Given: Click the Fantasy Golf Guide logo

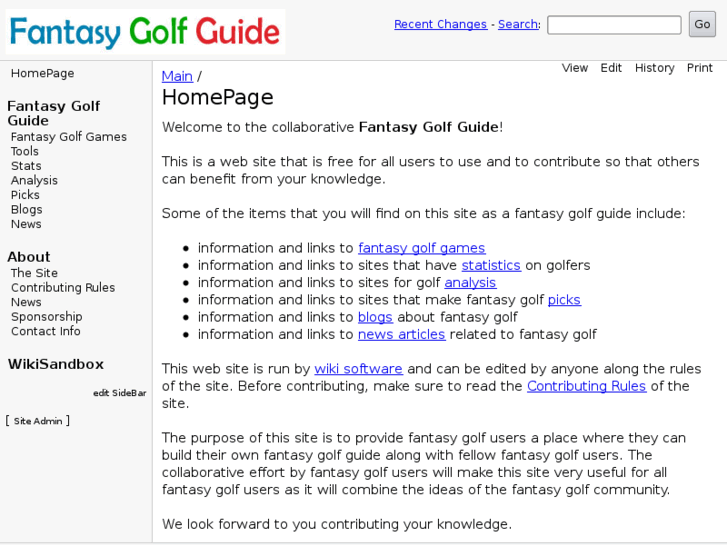Looking at the screenshot, I should (145, 32).
